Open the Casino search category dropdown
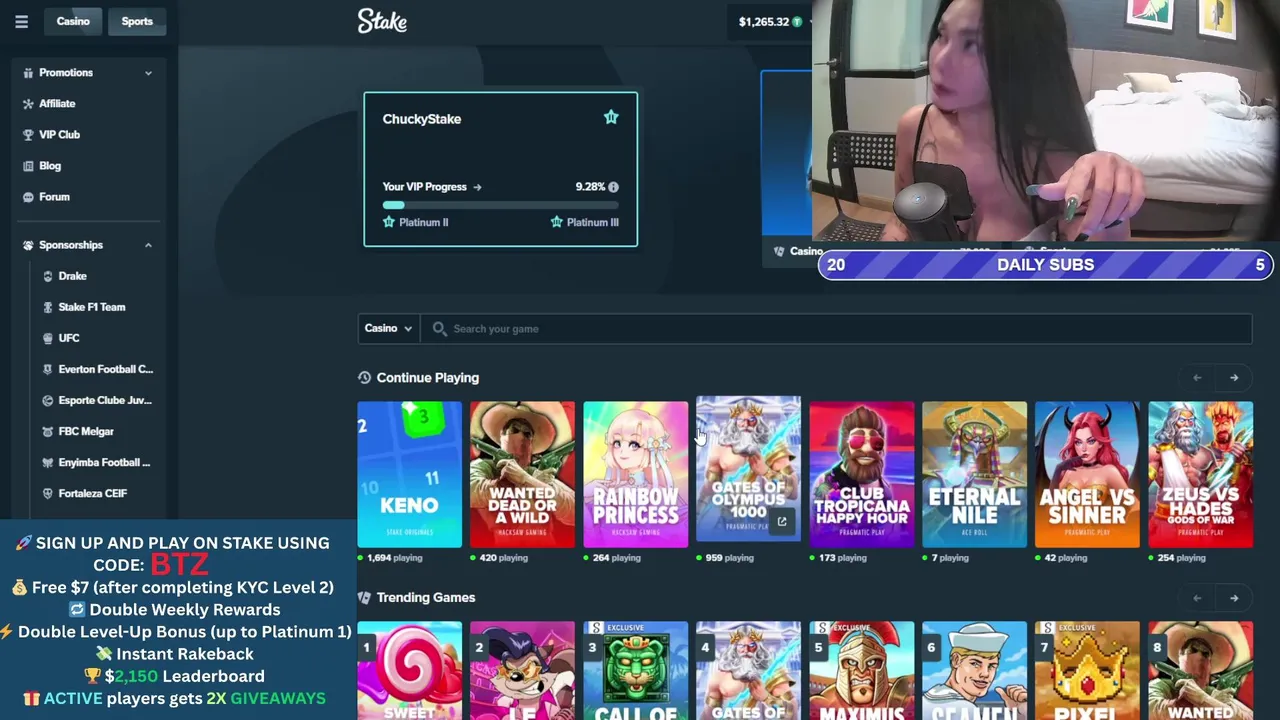1280x720 pixels. [x=388, y=328]
